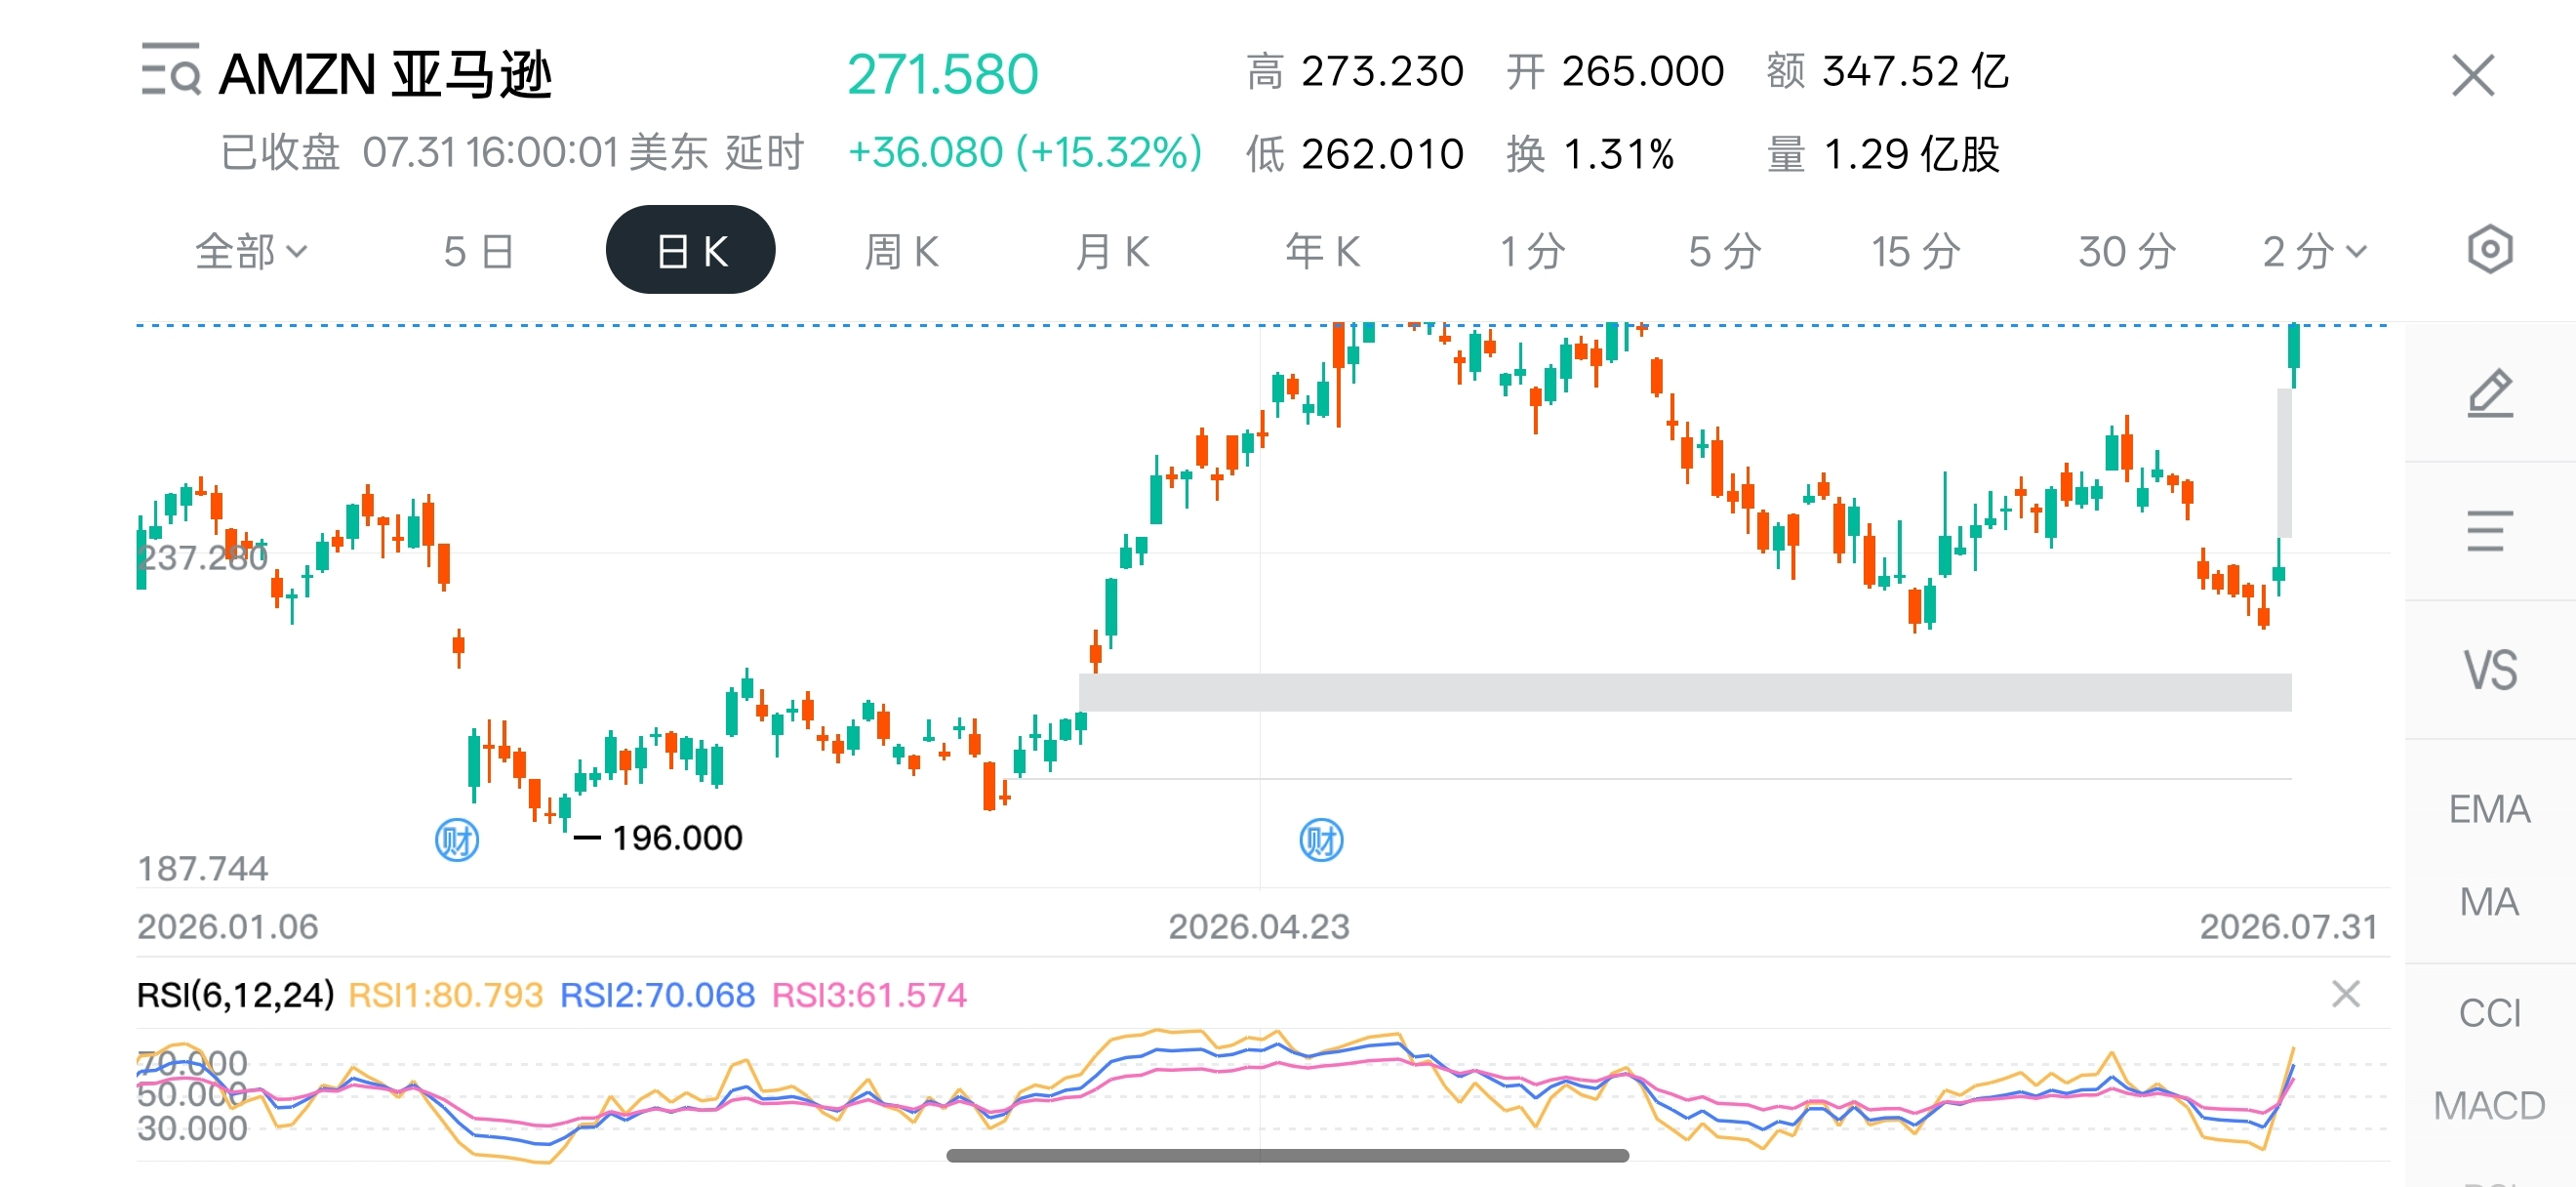2576x1187 pixels.
Task: Select the 1分 interval tab
Action: pos(1533,251)
